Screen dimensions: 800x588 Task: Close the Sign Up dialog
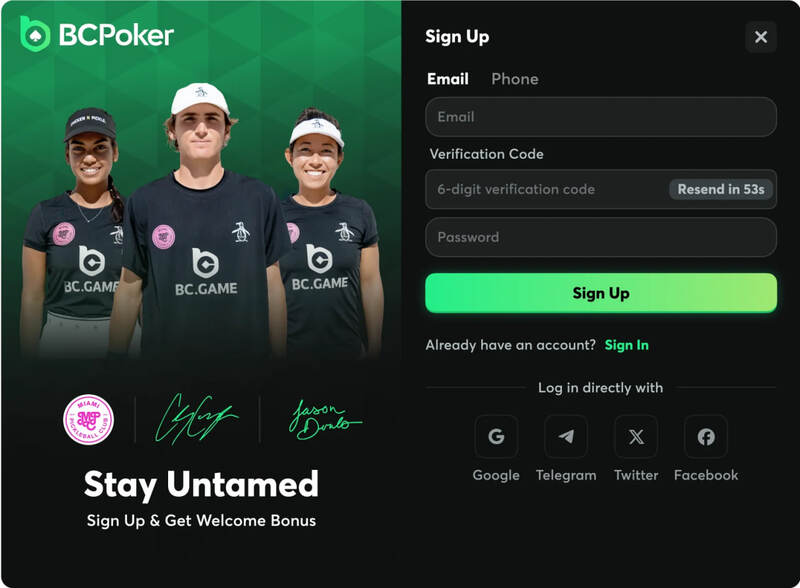point(761,37)
